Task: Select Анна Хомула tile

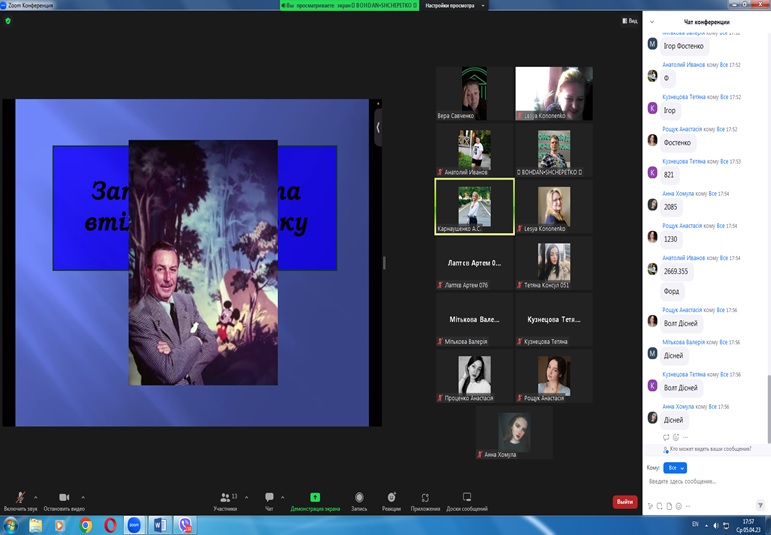Action: pyautogui.click(x=514, y=433)
